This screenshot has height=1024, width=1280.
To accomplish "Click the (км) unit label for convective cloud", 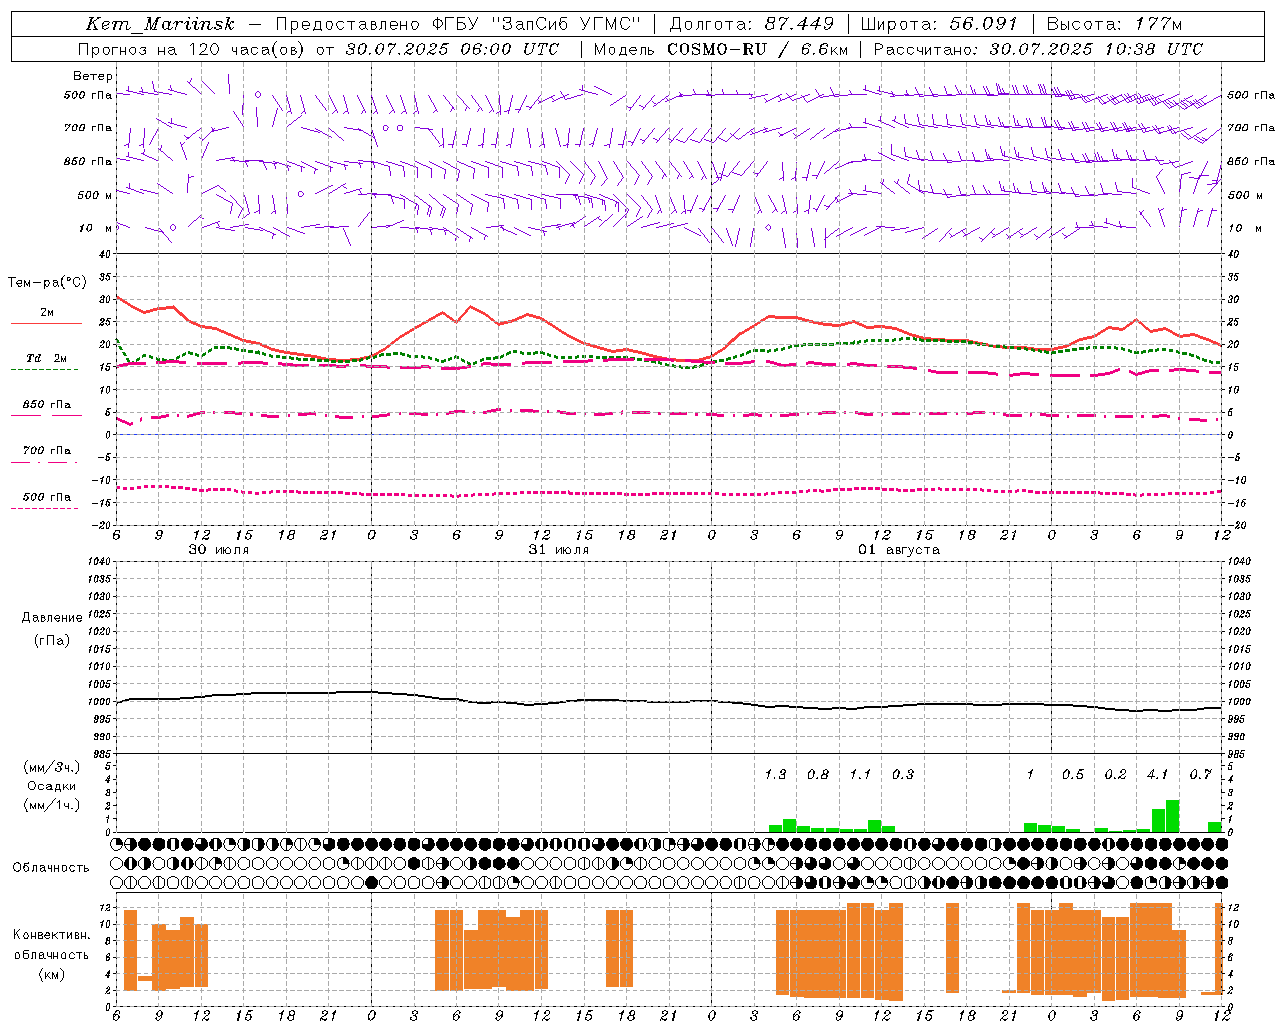I will pyautogui.click(x=52, y=974).
